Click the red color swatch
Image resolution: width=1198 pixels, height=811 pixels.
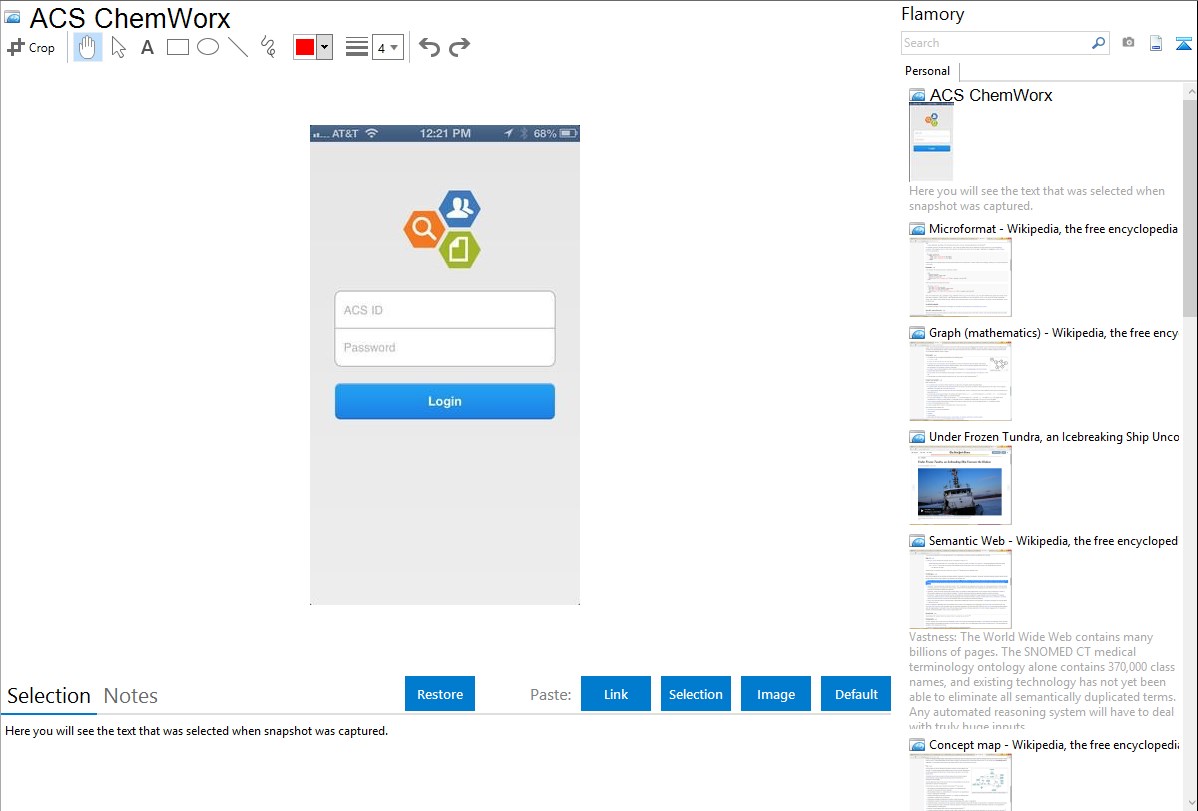click(x=305, y=47)
